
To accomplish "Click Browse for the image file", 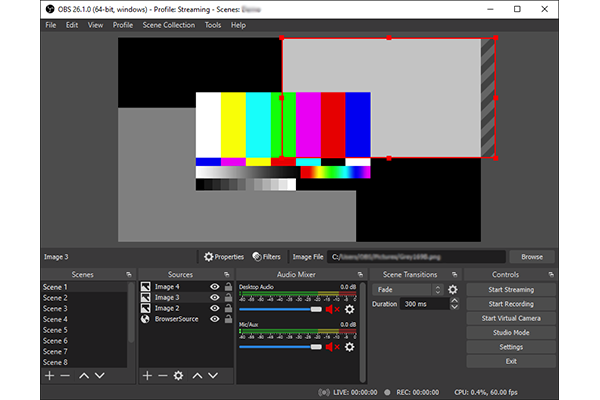I will [531, 257].
